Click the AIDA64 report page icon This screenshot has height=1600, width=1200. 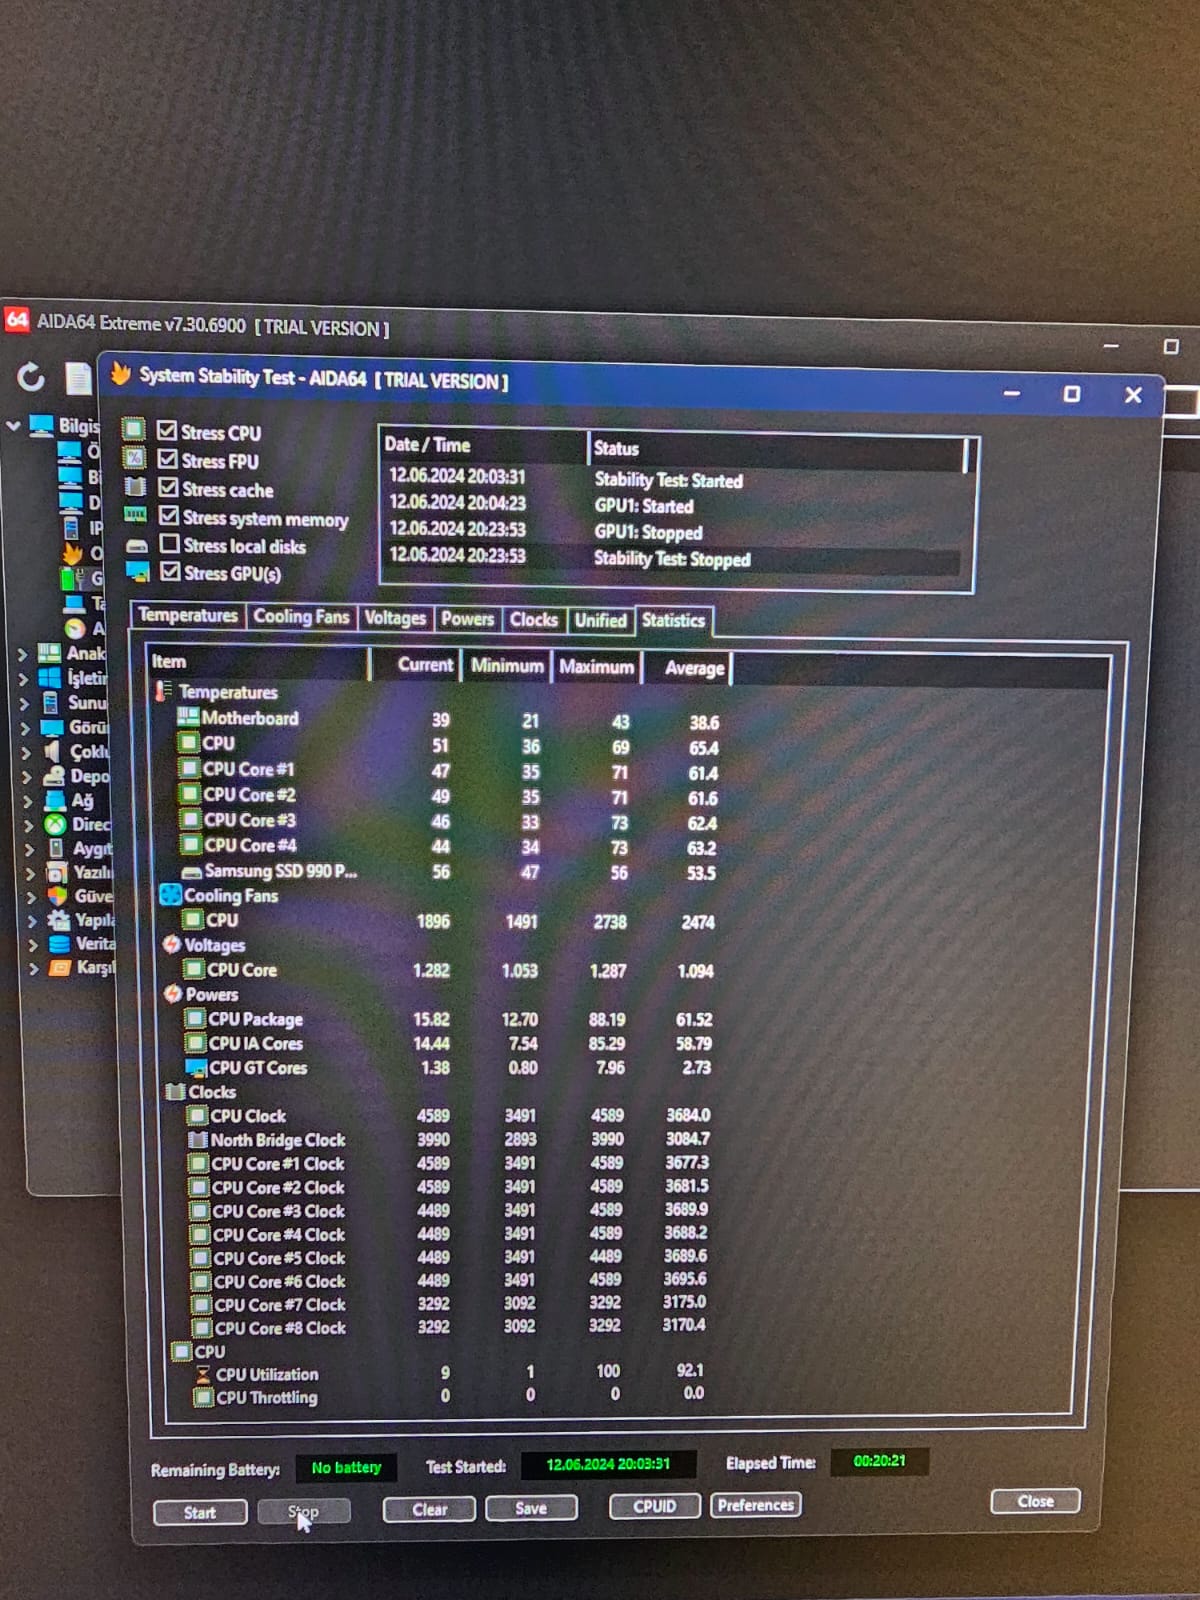tap(78, 378)
